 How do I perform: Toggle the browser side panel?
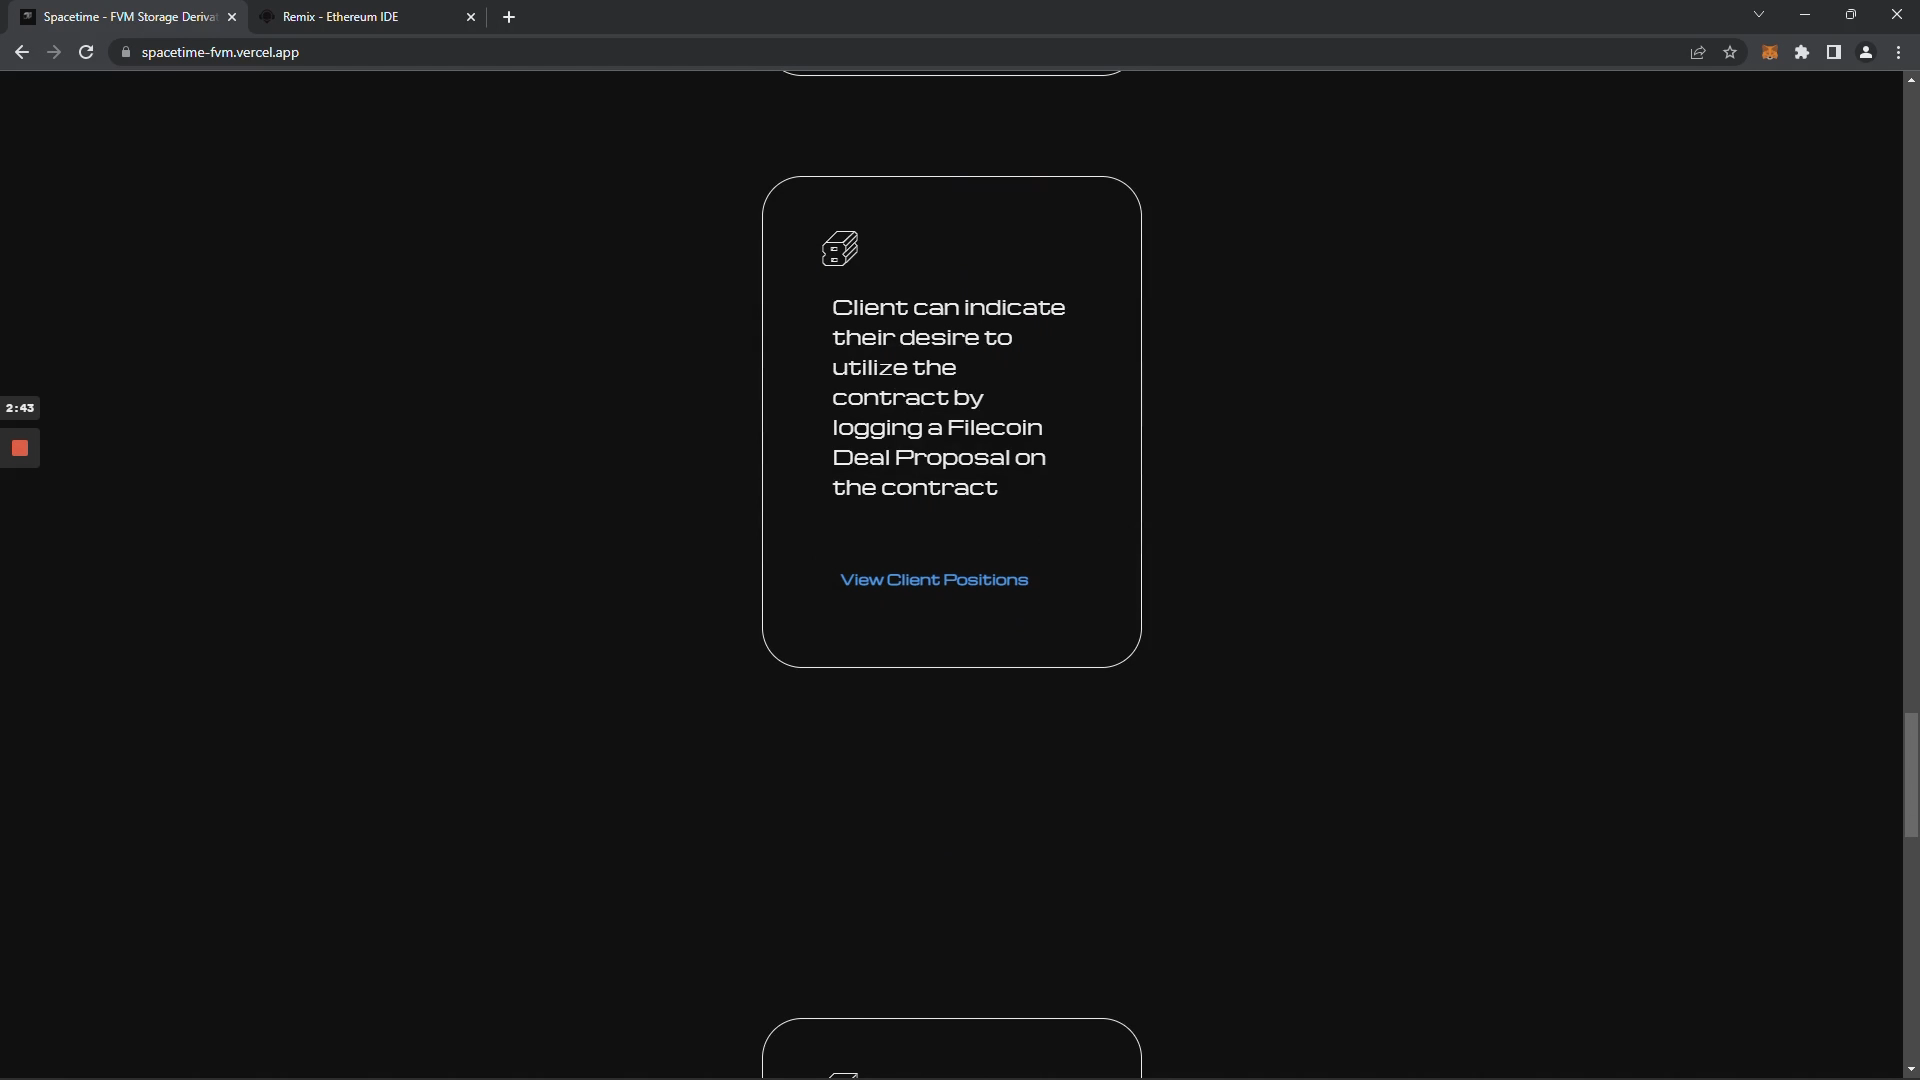click(1834, 52)
